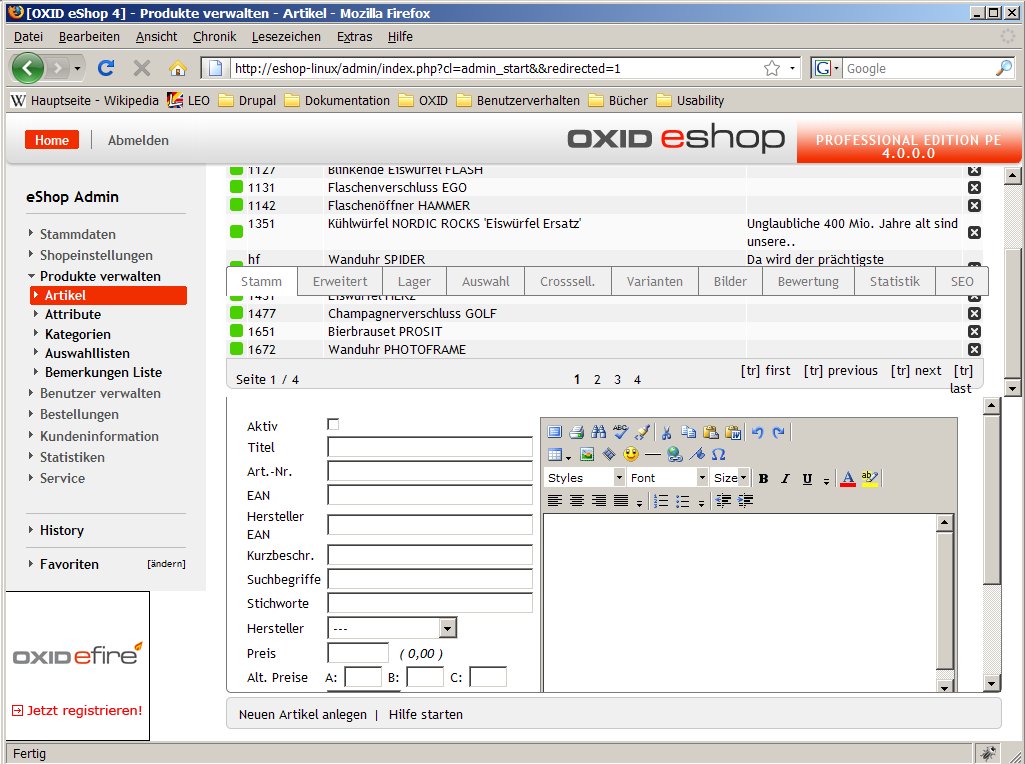The image size is (1025, 764).
Task: Switch to the Lager tab
Action: coord(414,281)
